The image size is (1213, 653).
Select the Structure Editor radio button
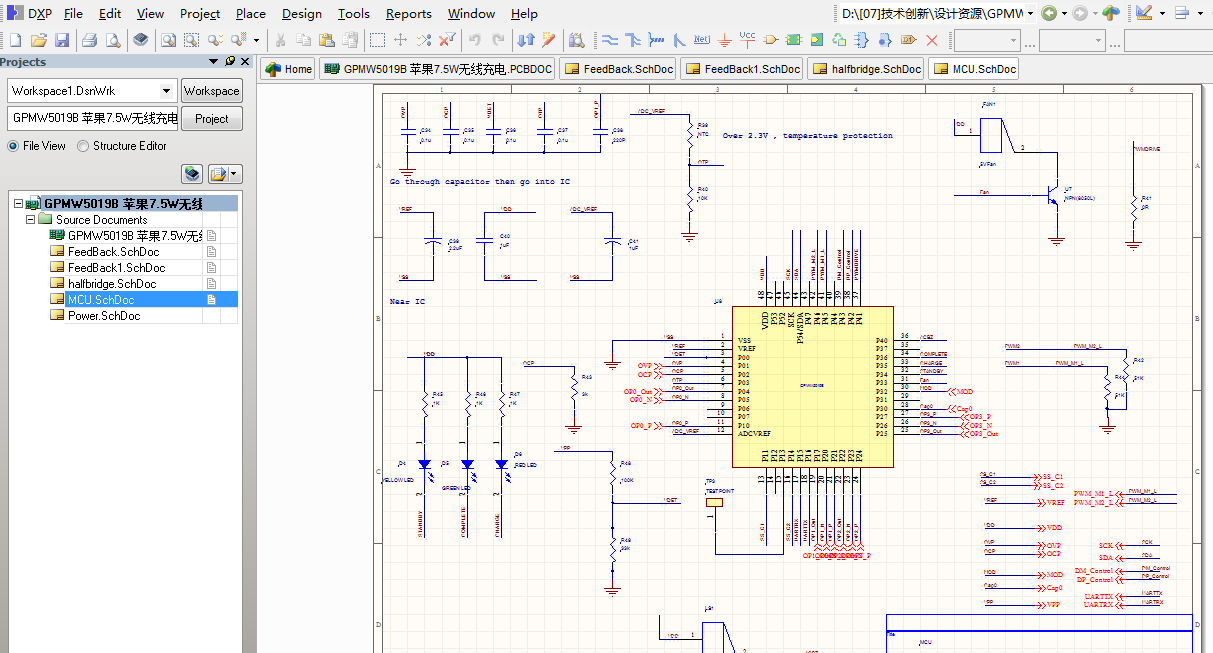click(x=83, y=146)
